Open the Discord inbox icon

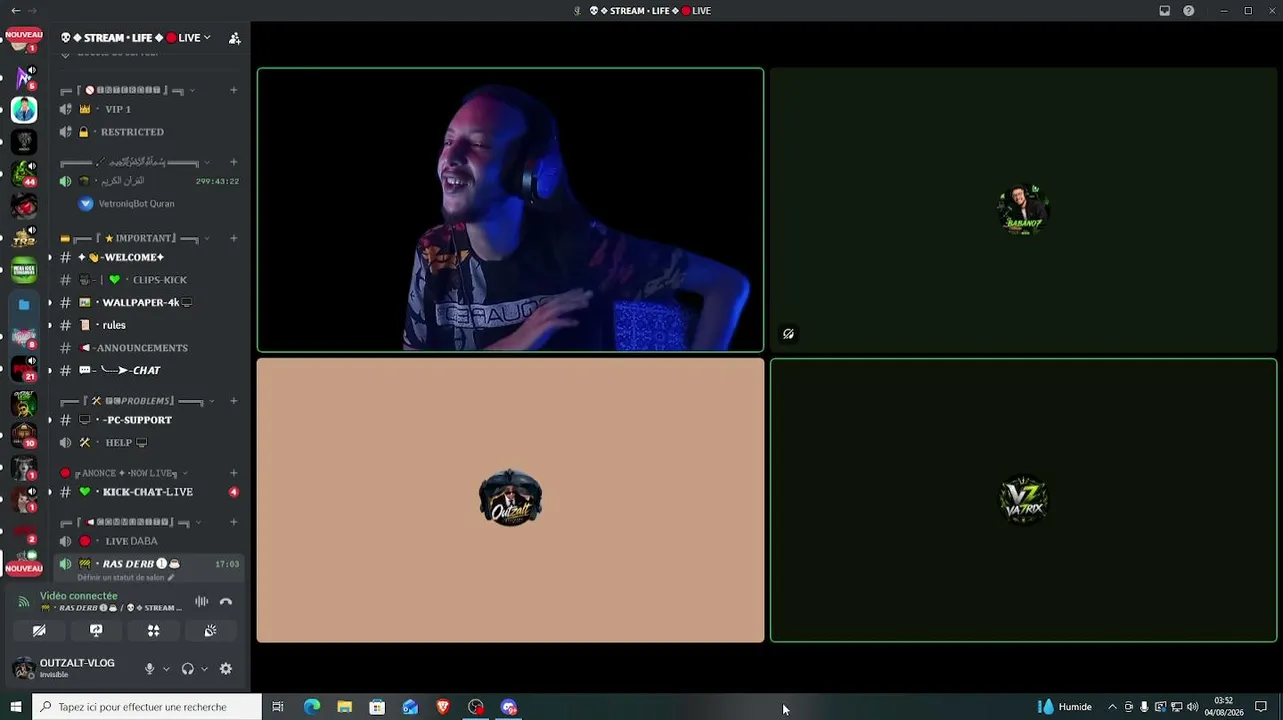(x=1165, y=11)
